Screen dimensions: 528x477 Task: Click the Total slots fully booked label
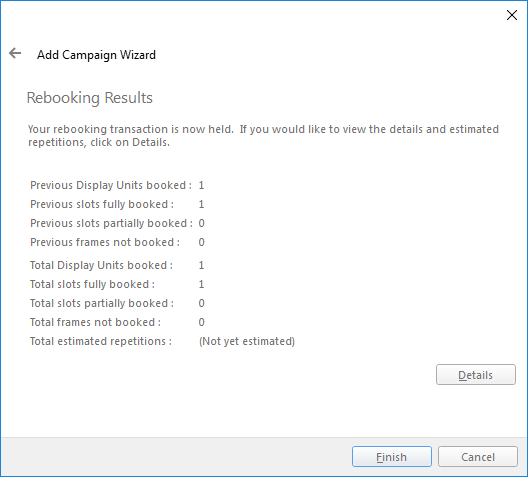[92, 284]
